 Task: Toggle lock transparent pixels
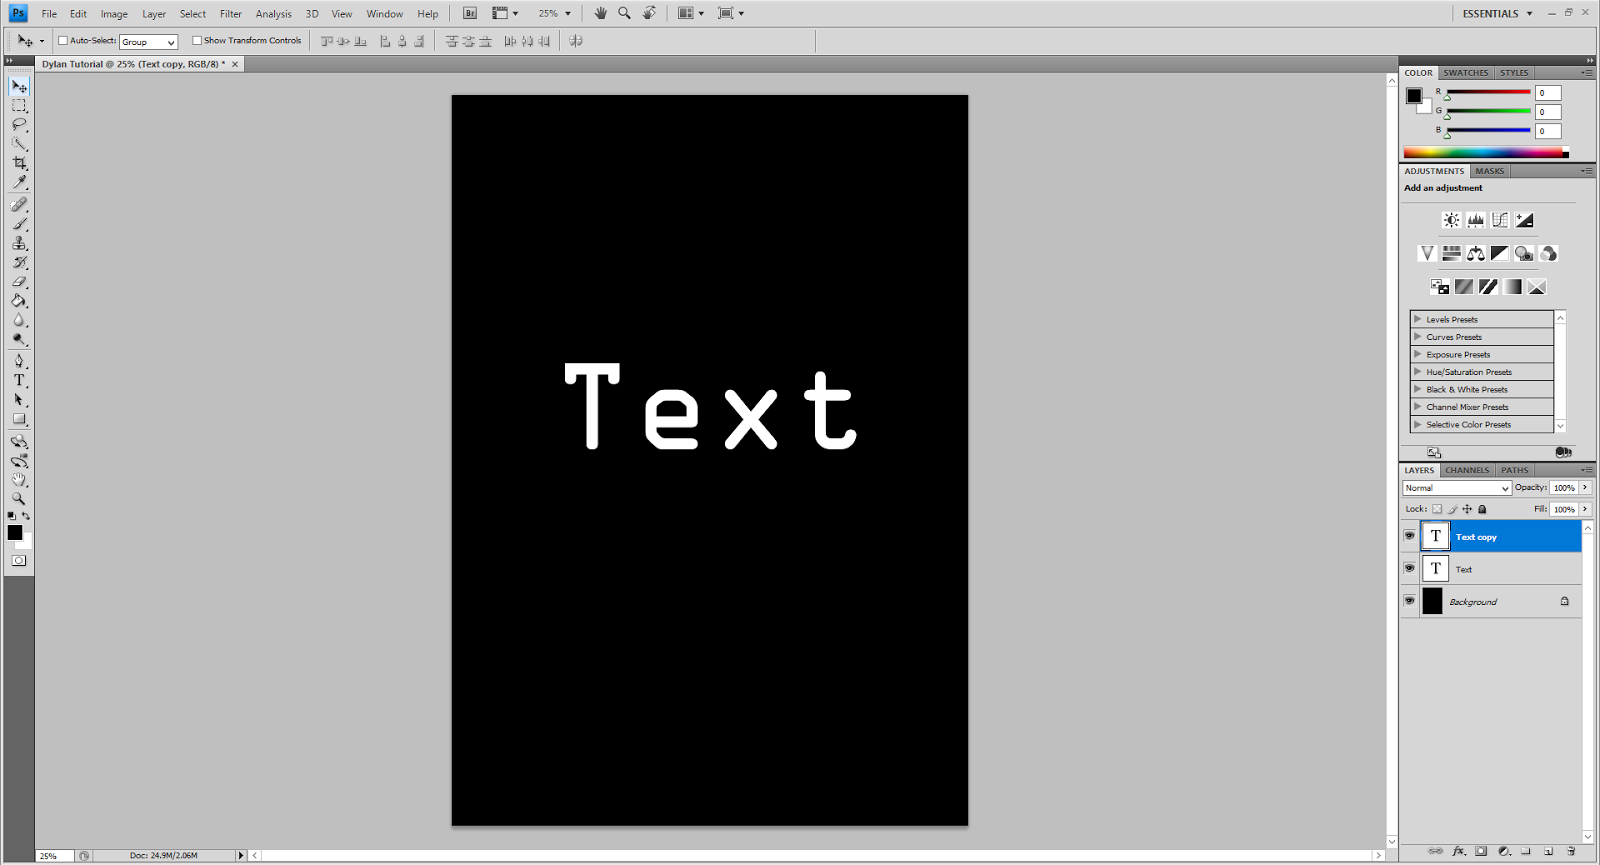(1437, 509)
